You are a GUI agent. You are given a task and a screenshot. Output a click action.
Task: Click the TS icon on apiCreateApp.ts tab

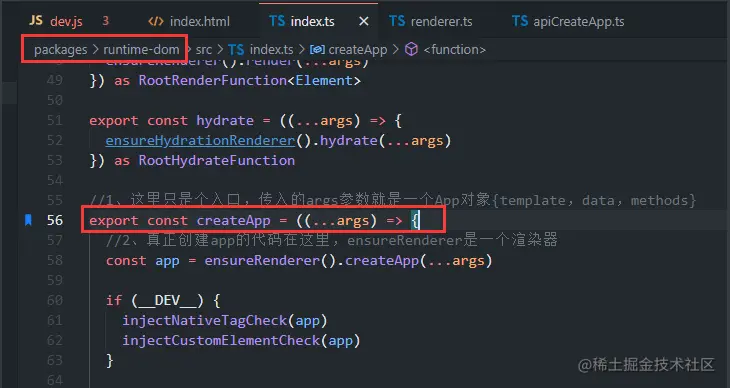pos(520,21)
